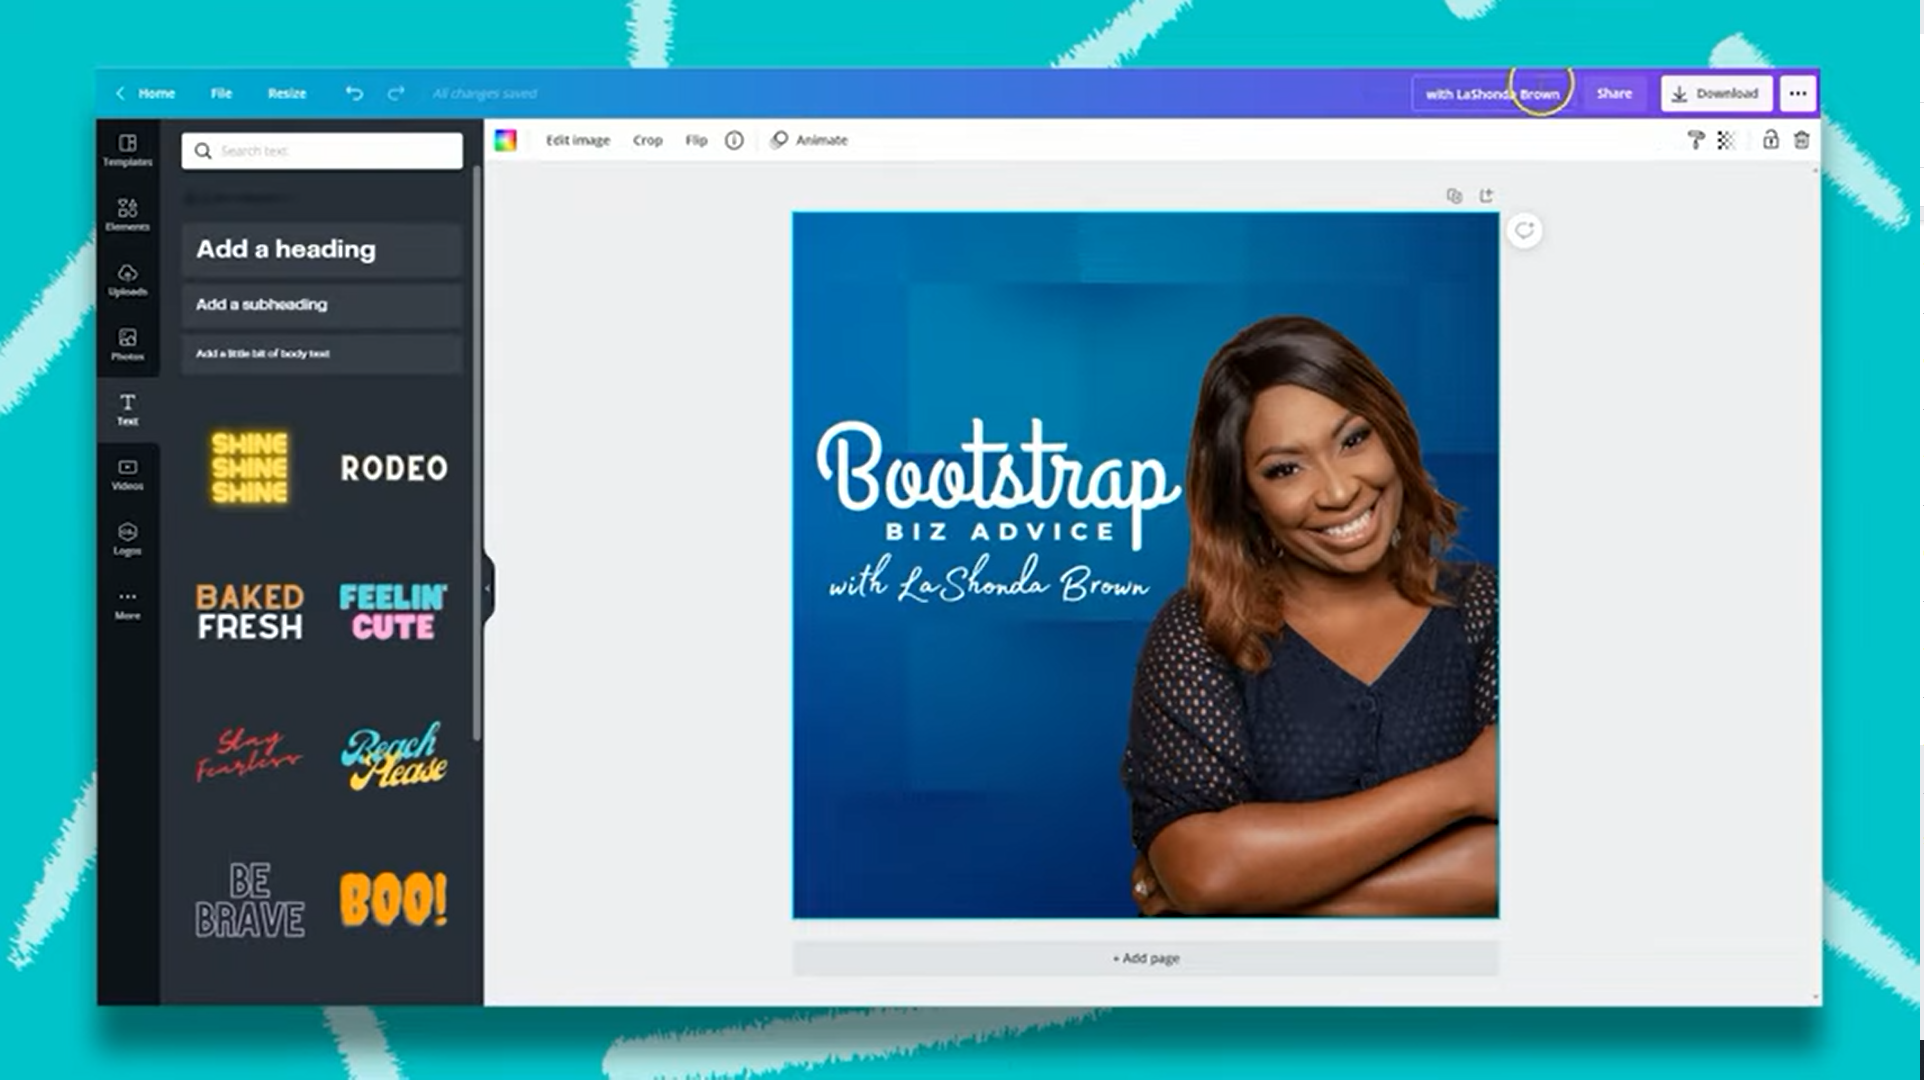Open the Resize menu
1924x1080 pixels.
click(287, 93)
